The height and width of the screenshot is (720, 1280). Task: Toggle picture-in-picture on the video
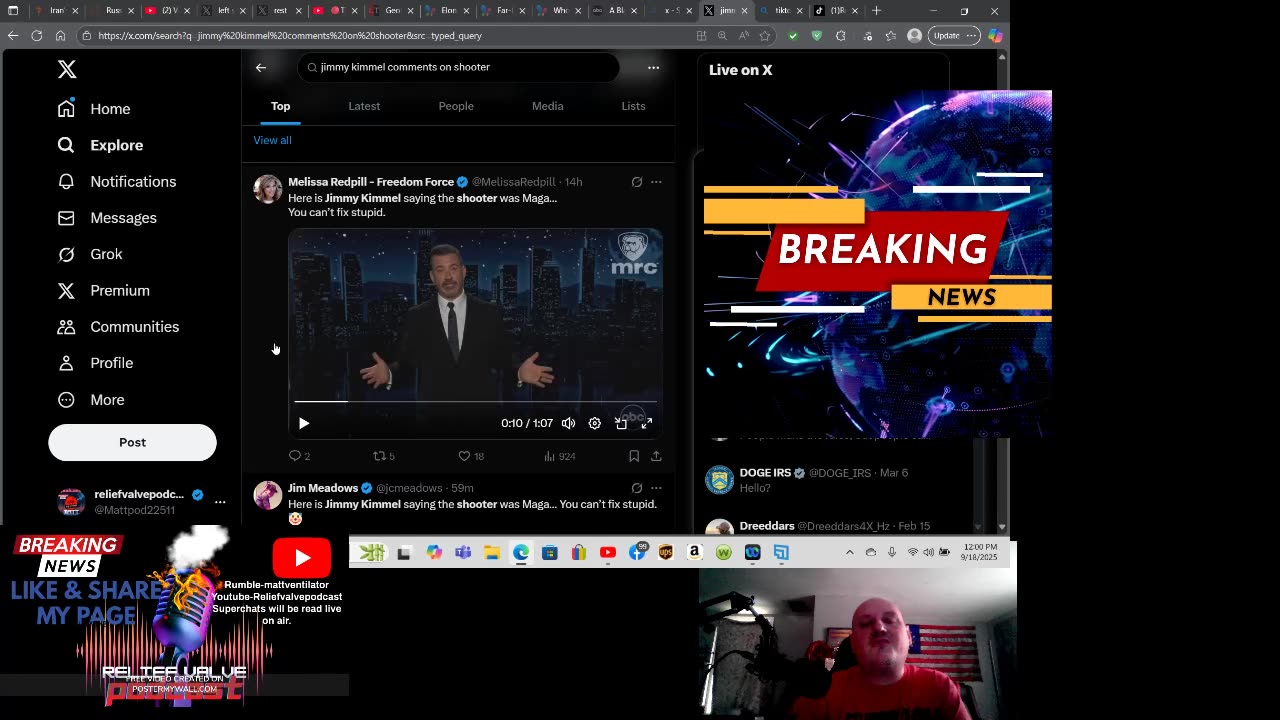tap(621, 423)
